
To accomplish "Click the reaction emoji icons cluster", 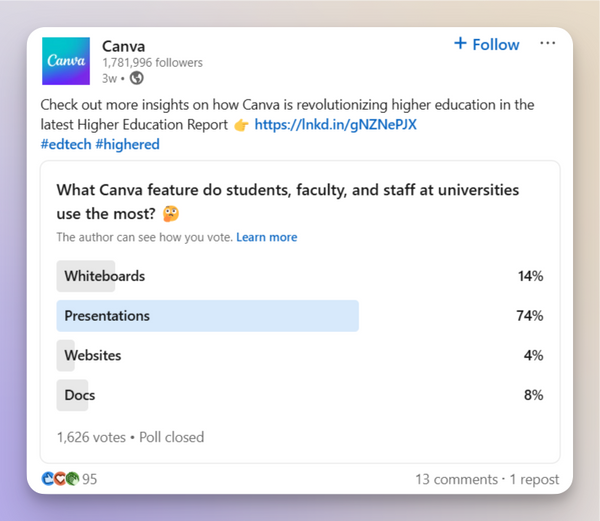I will (x=60, y=479).
